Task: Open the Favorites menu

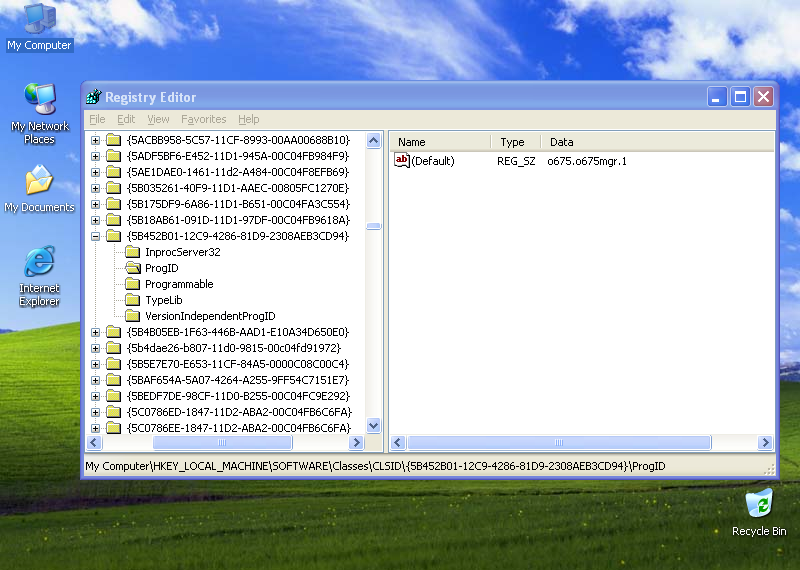Action: click(204, 119)
